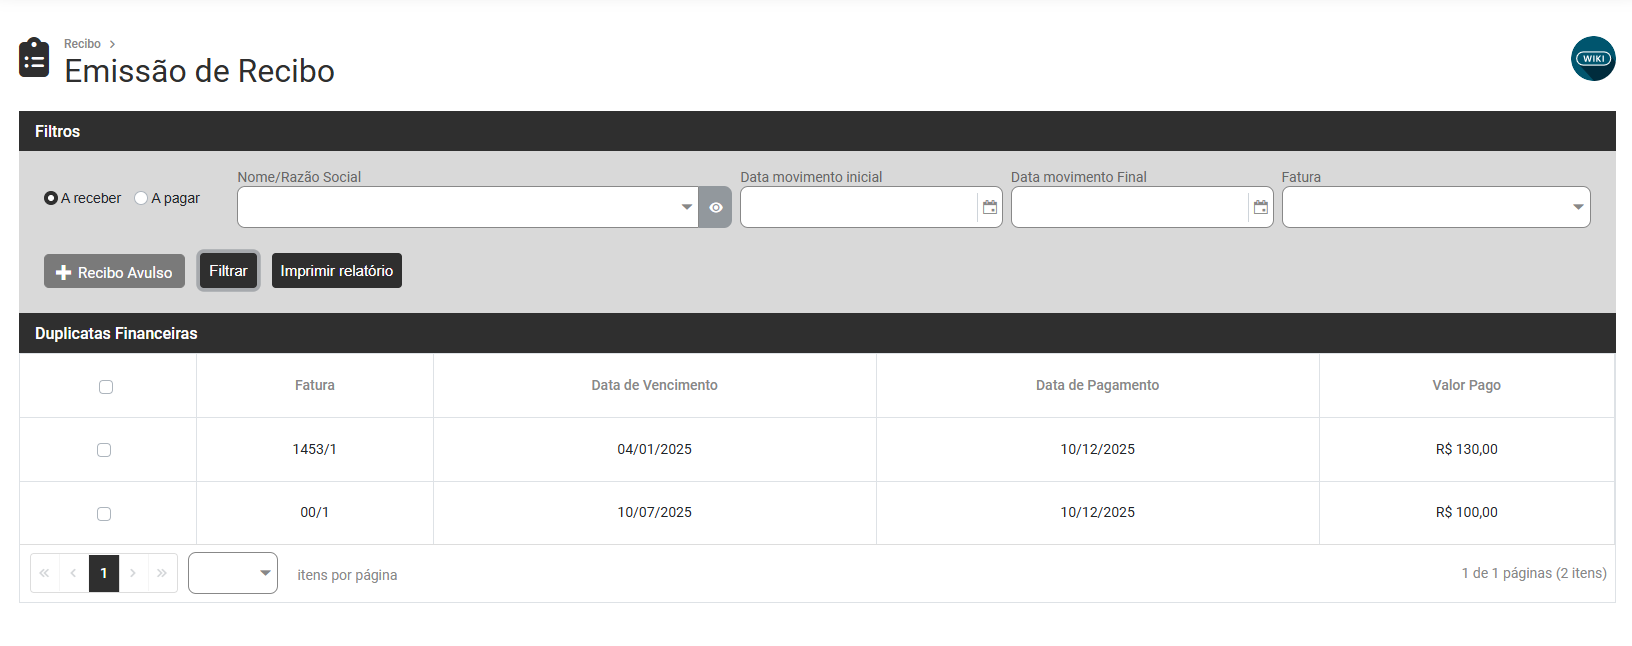Go to the next page arrow
The image size is (1632, 646).
pos(133,574)
